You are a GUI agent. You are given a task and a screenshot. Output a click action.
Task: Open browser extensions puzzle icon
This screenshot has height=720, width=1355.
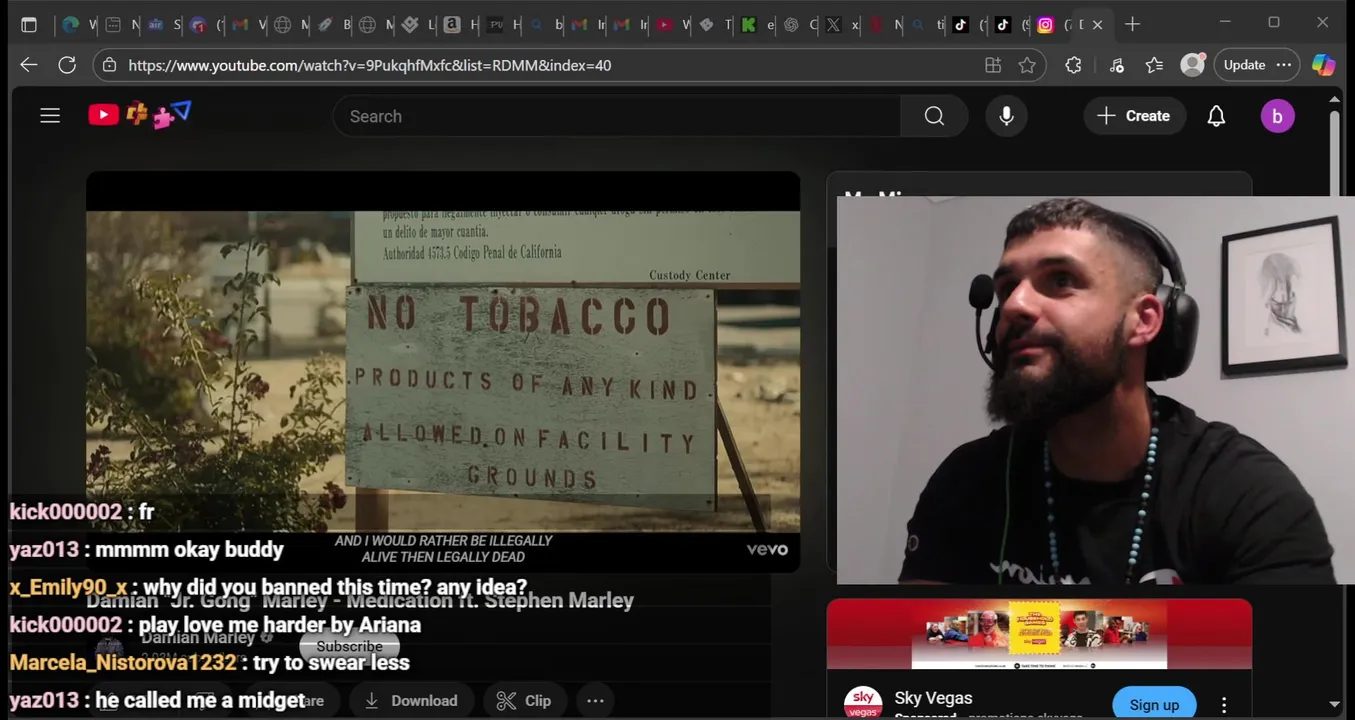coord(1073,65)
